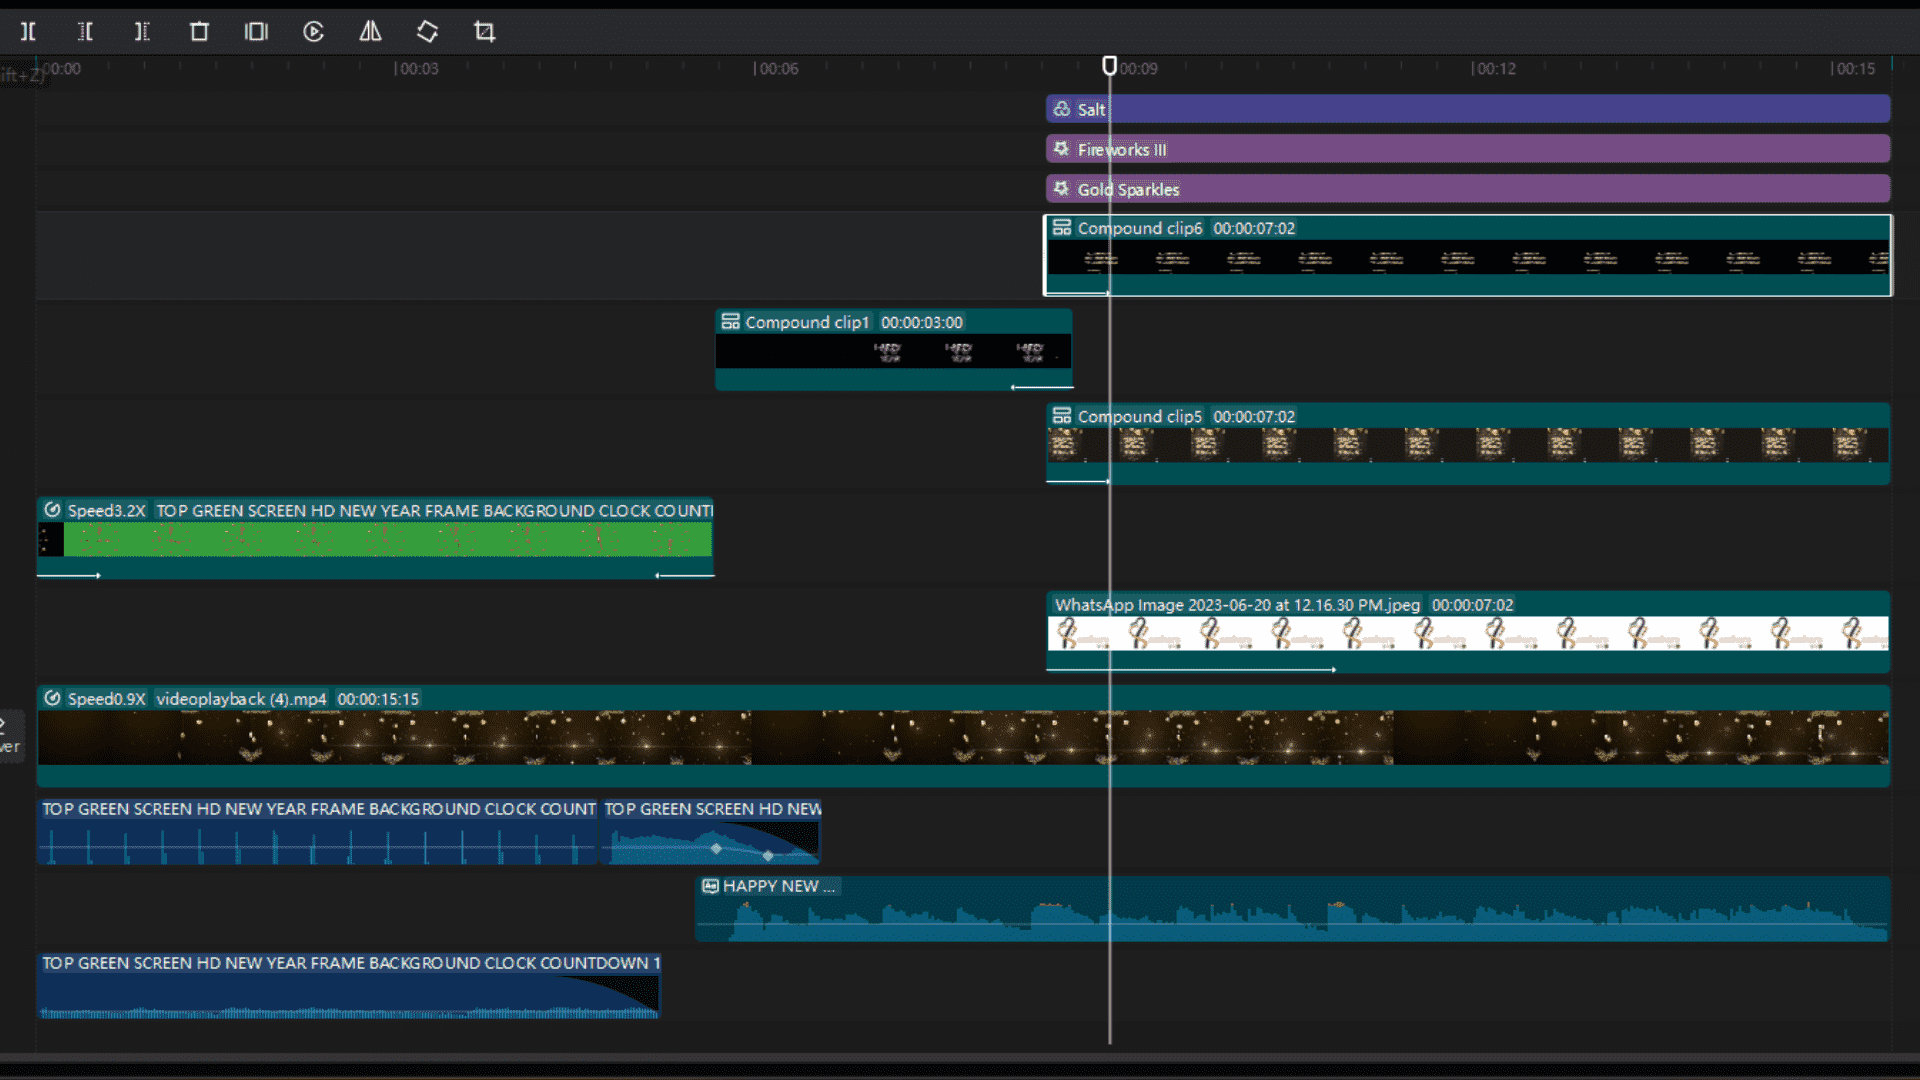
Task: Click the horizontal scrollbar at timeline bottom
Action: (960, 1057)
